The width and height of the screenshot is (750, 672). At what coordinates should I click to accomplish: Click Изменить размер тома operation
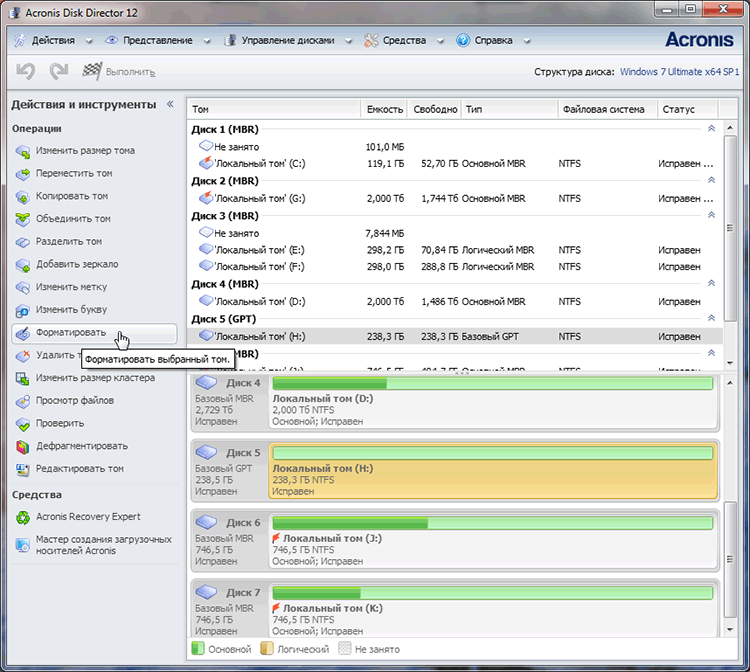tap(85, 151)
